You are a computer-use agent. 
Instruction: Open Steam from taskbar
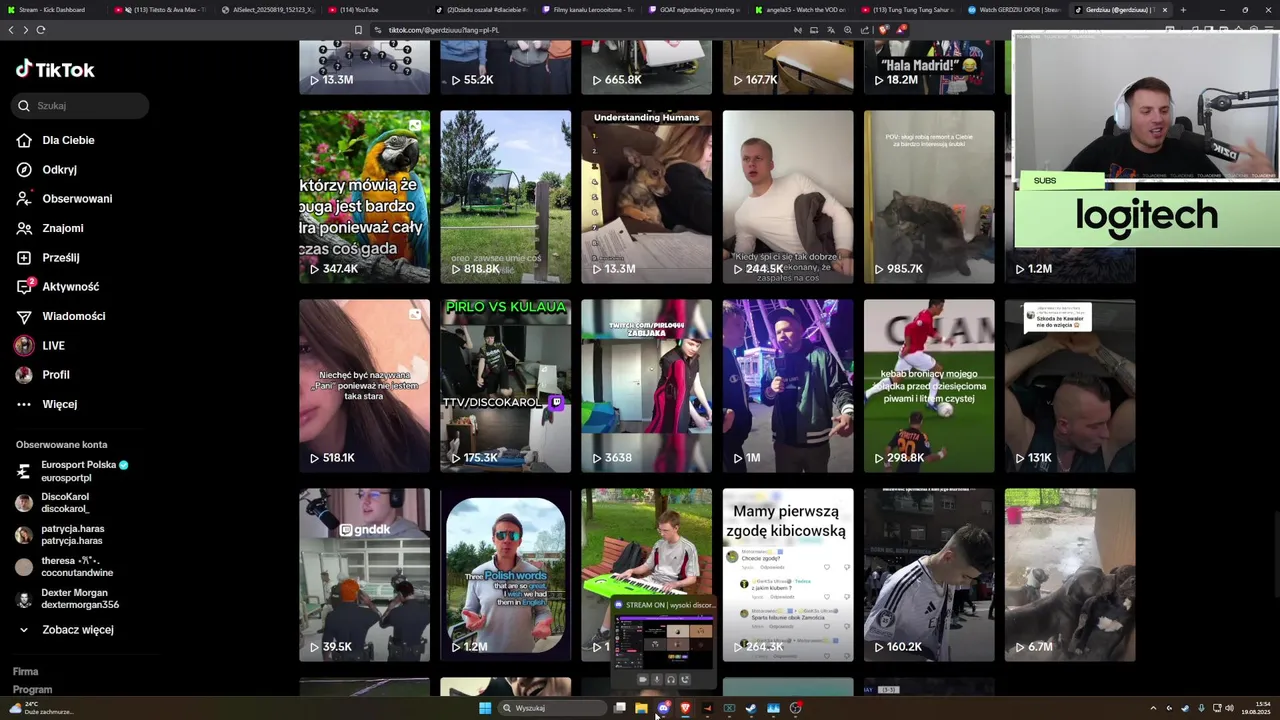coord(751,708)
